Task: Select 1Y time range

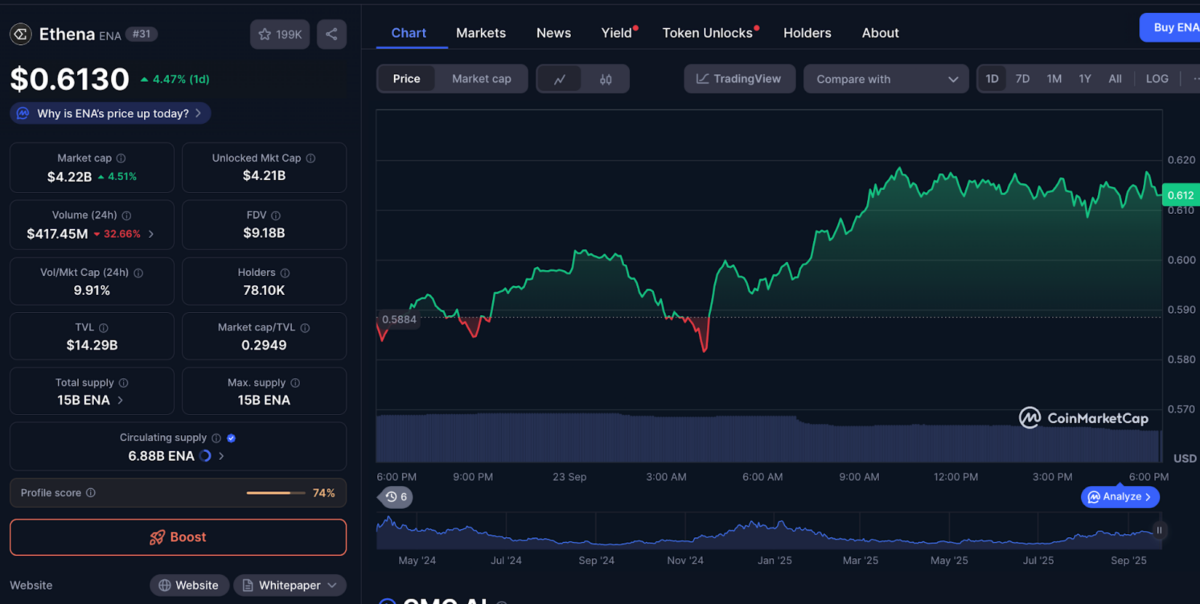Action: (x=1085, y=79)
